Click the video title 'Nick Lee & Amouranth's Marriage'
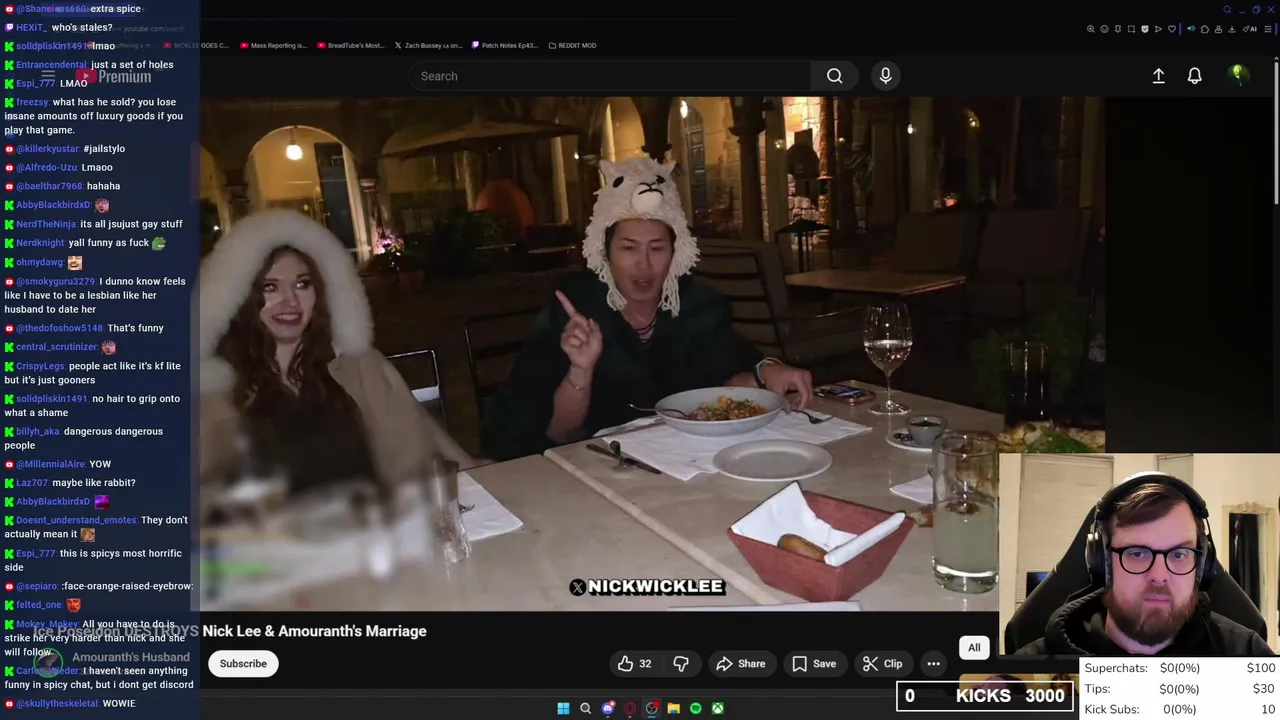The height and width of the screenshot is (720, 1280). pyautogui.click(x=314, y=631)
